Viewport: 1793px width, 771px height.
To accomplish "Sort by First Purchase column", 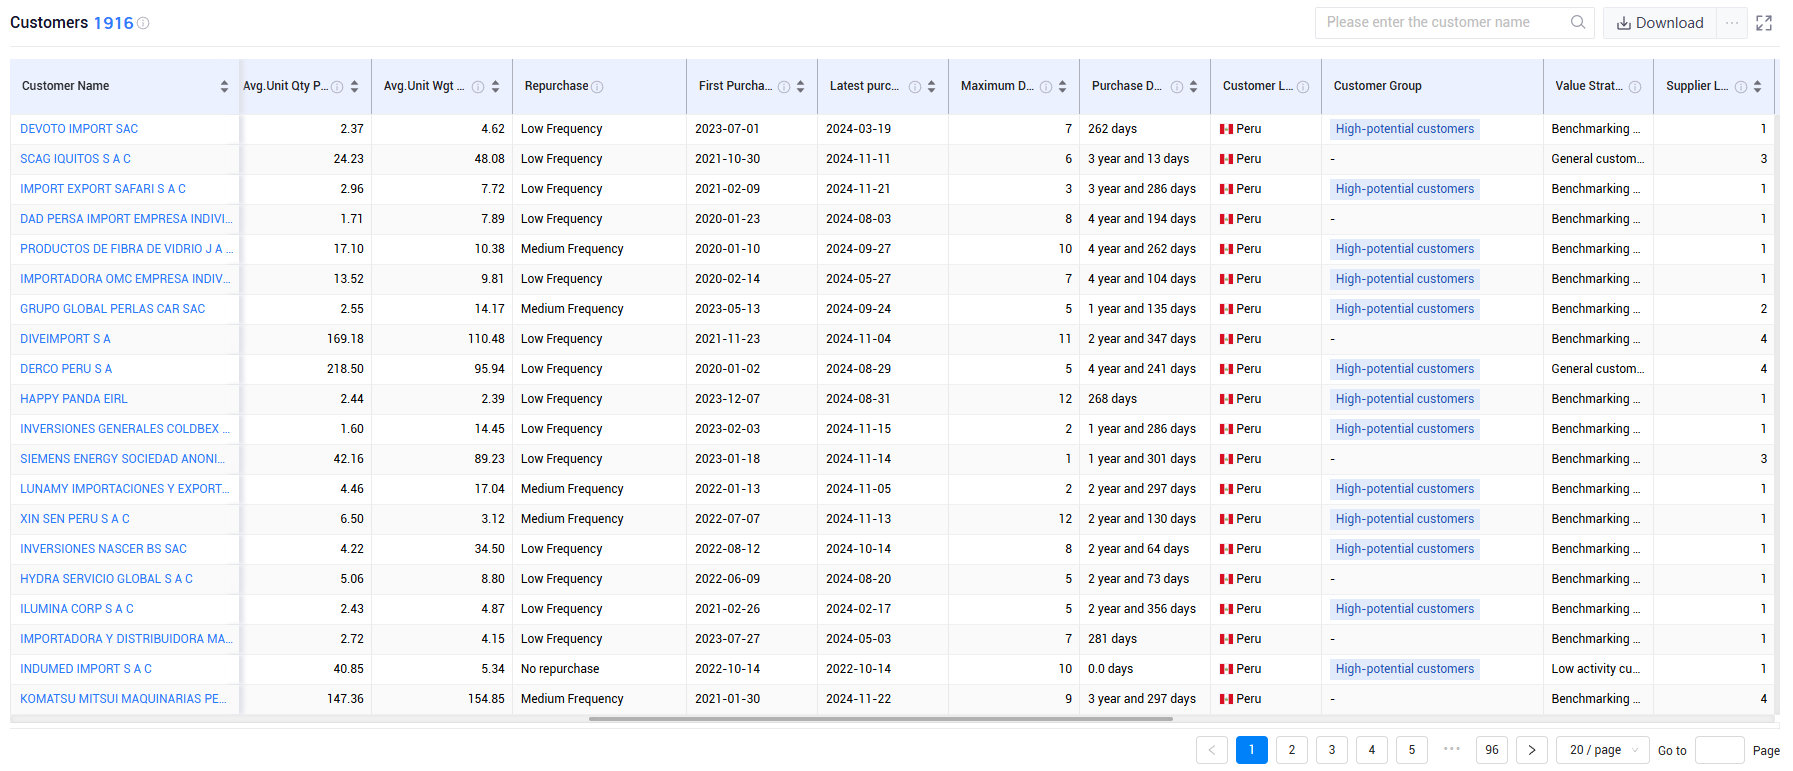I will click(800, 87).
